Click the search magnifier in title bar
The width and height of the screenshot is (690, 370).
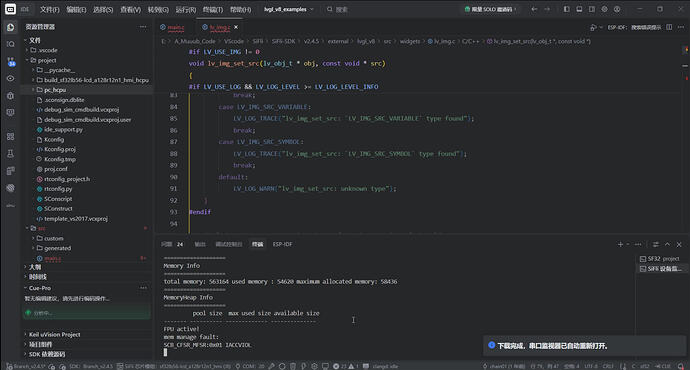[330, 9]
